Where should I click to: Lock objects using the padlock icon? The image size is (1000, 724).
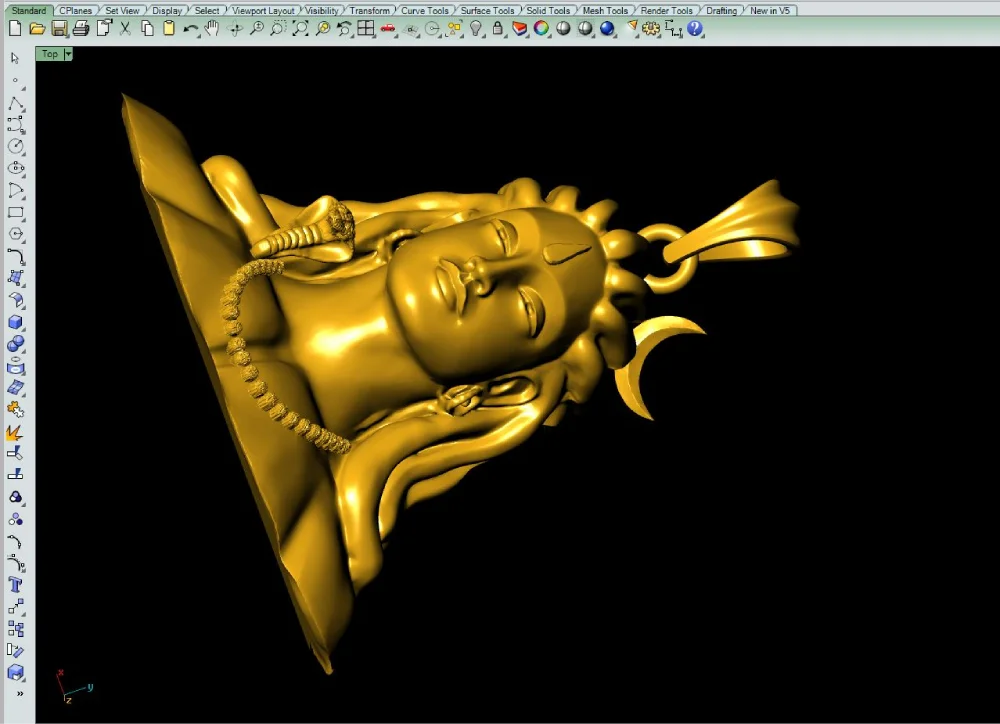pos(497,28)
